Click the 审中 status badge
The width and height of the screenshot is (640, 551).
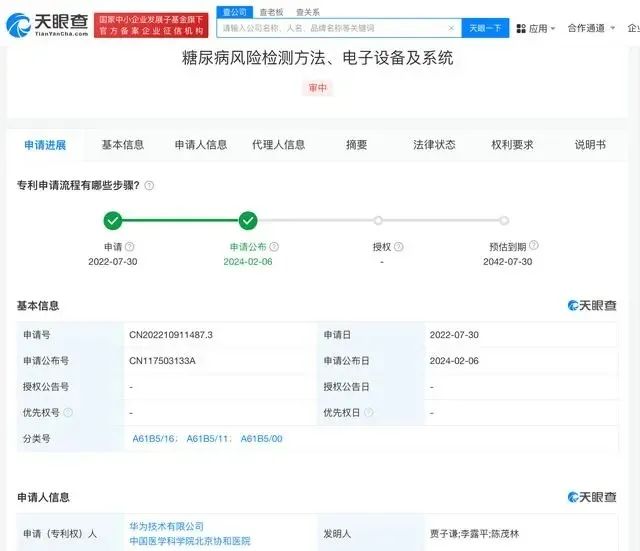point(318,88)
